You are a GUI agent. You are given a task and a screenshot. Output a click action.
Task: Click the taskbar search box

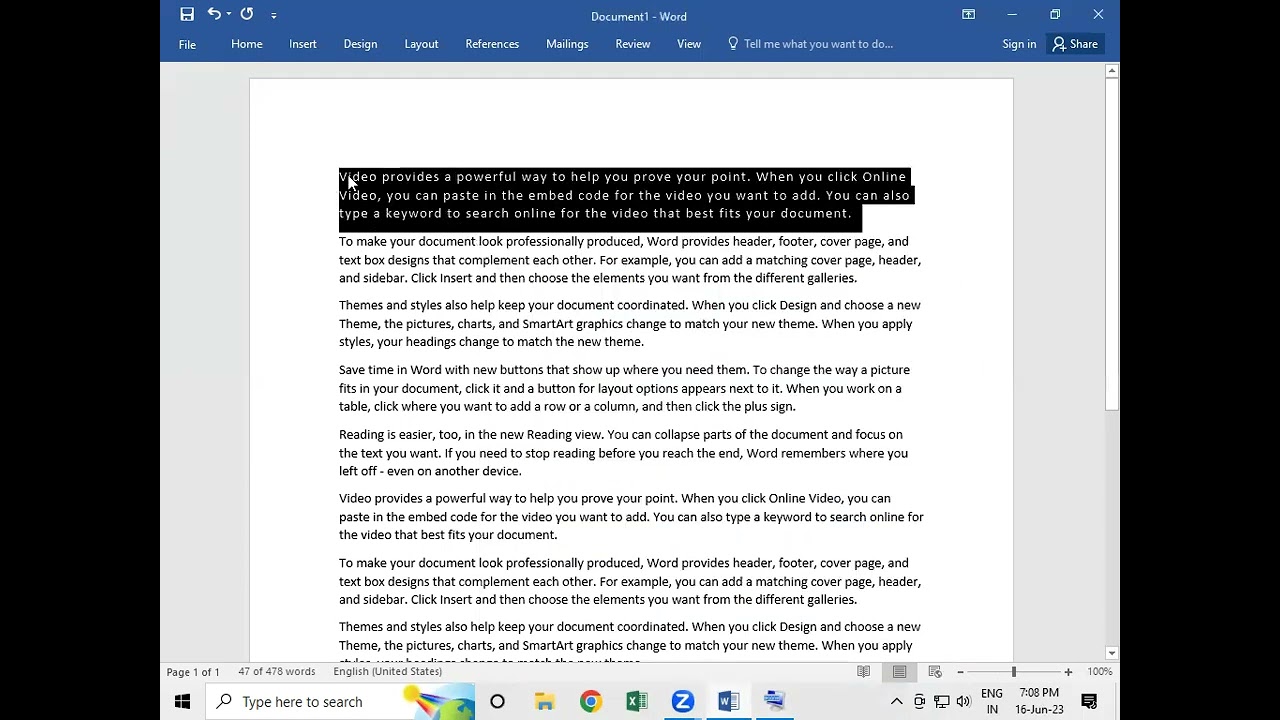(x=340, y=702)
